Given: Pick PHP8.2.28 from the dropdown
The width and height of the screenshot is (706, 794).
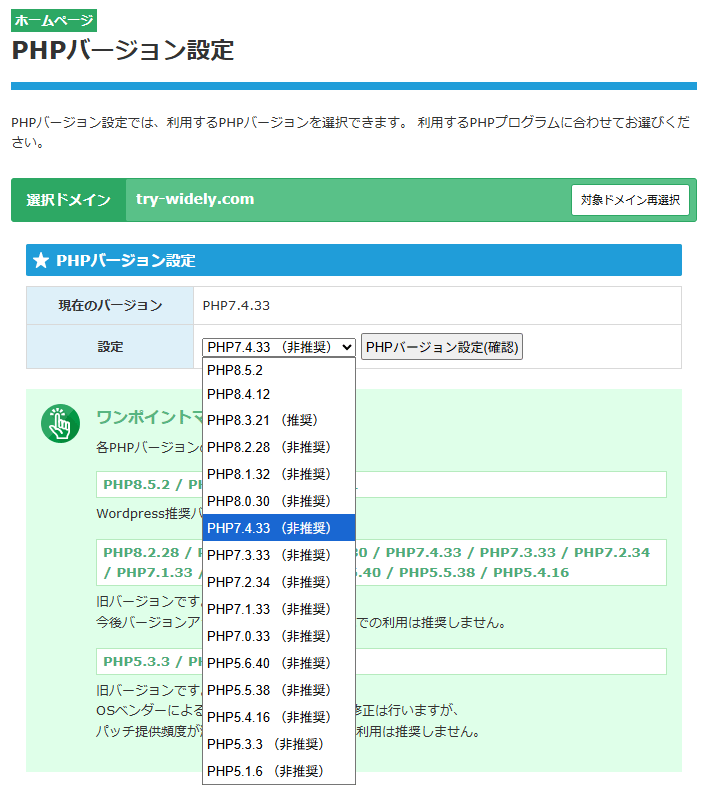Looking at the screenshot, I should click(x=278, y=447).
